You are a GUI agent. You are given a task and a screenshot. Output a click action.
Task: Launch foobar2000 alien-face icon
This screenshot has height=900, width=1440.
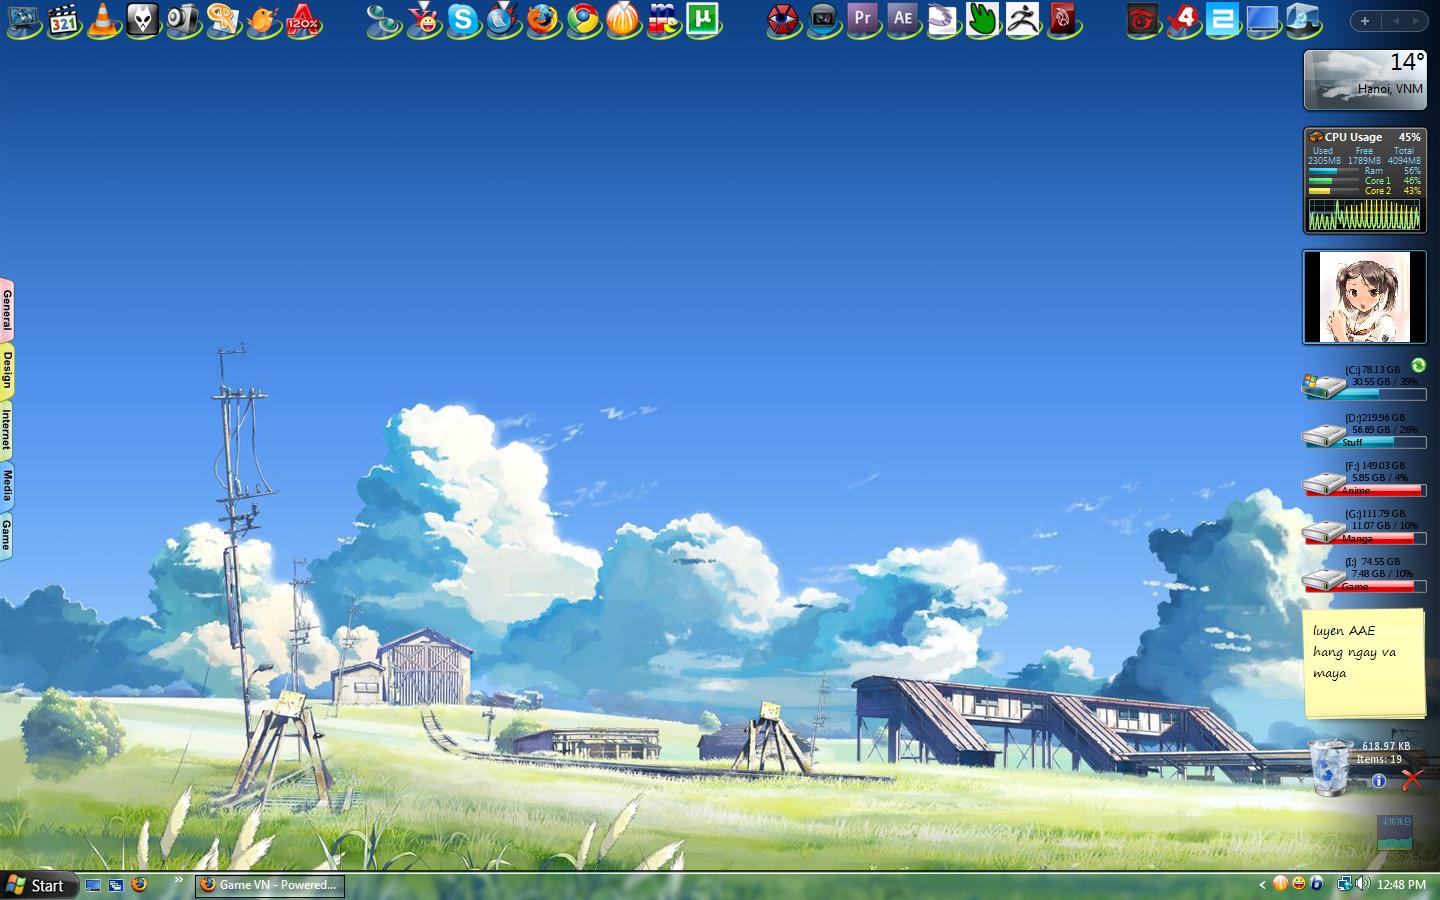pyautogui.click(x=143, y=20)
